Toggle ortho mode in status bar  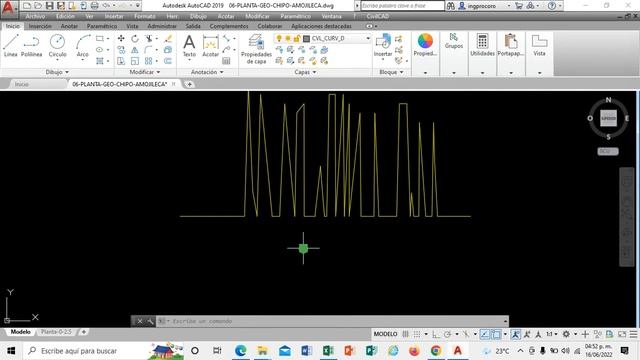tap(436, 334)
